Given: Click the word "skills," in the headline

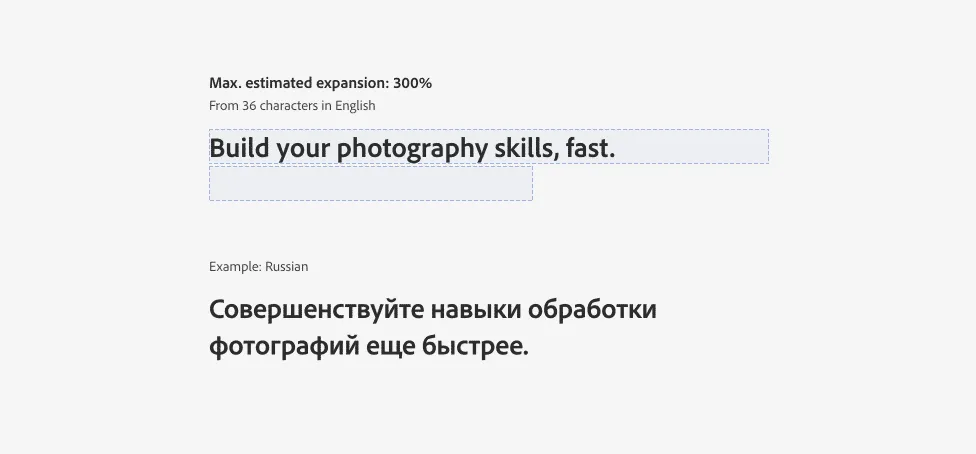Looking at the screenshot, I should pyautogui.click(x=526, y=149).
